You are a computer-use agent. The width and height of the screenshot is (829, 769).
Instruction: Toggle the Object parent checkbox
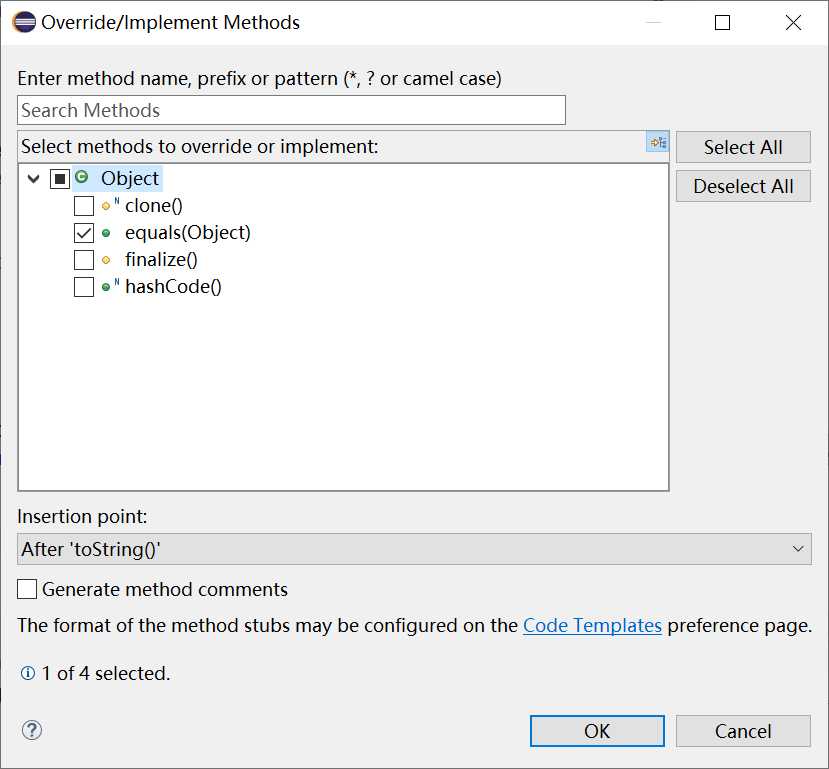point(60,179)
